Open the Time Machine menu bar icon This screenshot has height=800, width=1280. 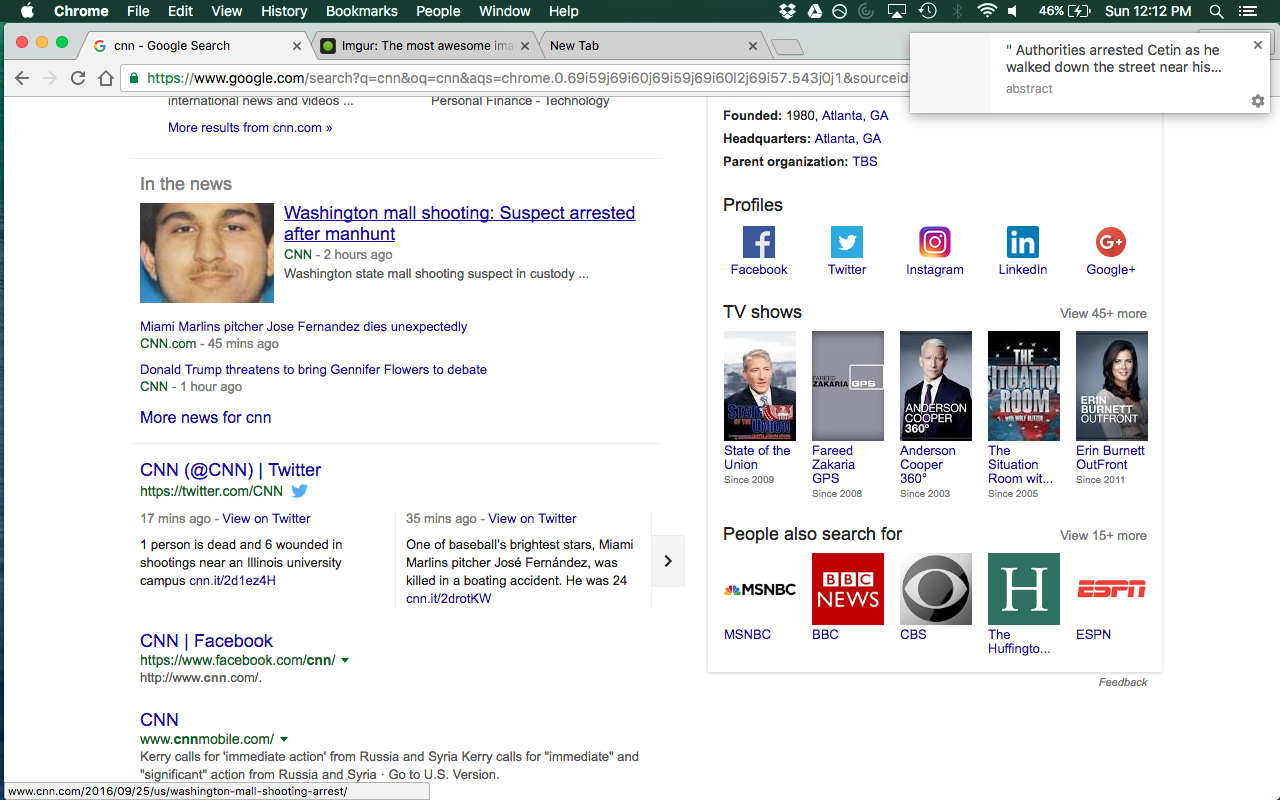[928, 11]
